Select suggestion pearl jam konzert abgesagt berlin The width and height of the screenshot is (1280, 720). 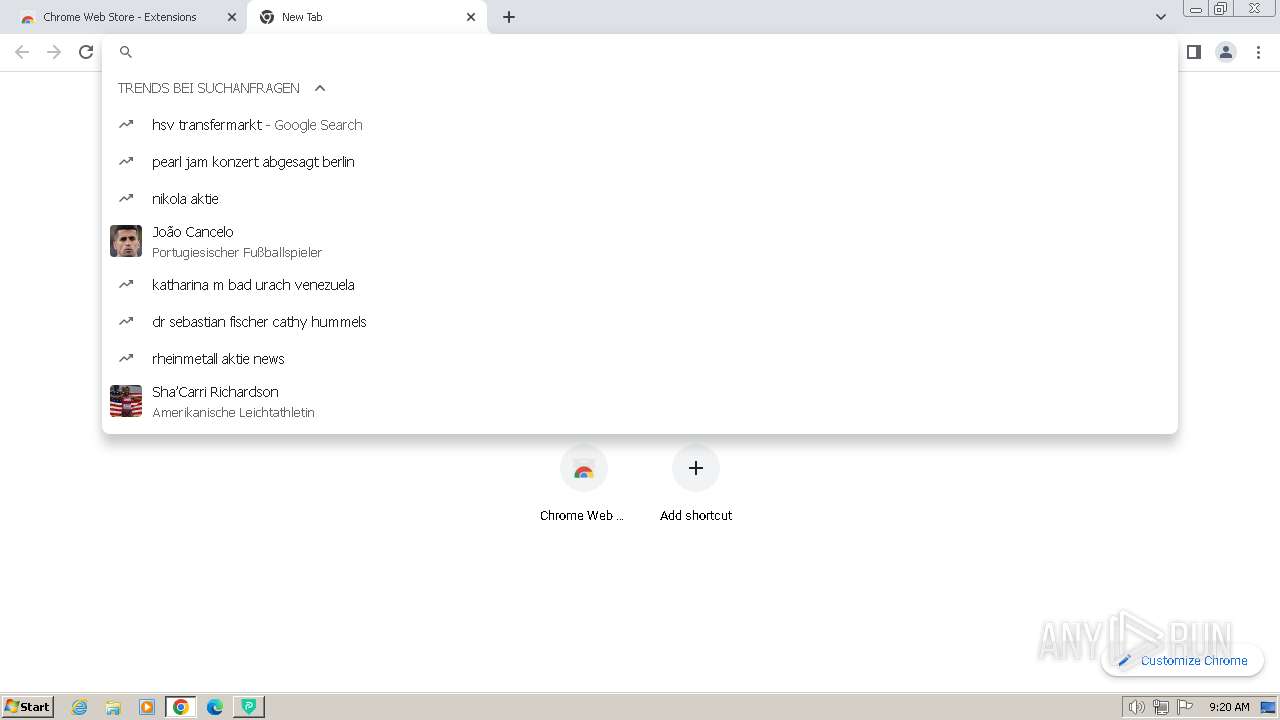click(640, 162)
